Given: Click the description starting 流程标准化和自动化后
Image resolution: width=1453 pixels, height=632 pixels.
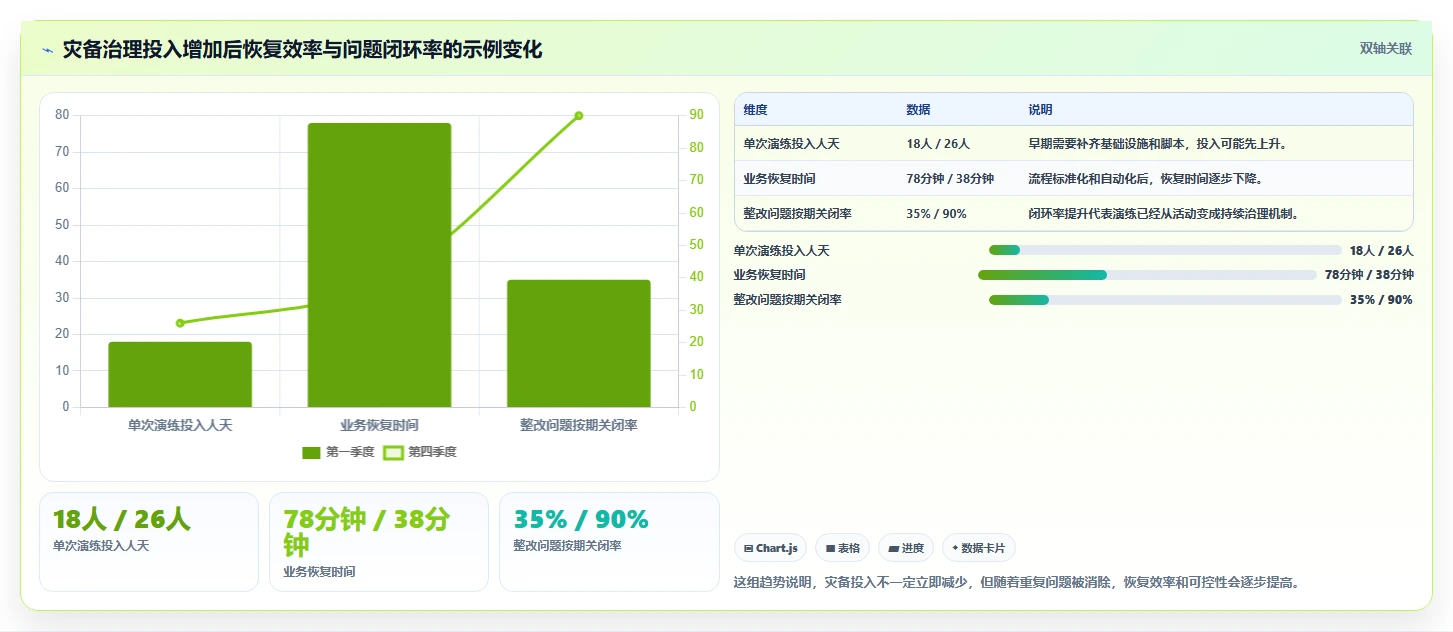Looking at the screenshot, I should pos(1146,179).
